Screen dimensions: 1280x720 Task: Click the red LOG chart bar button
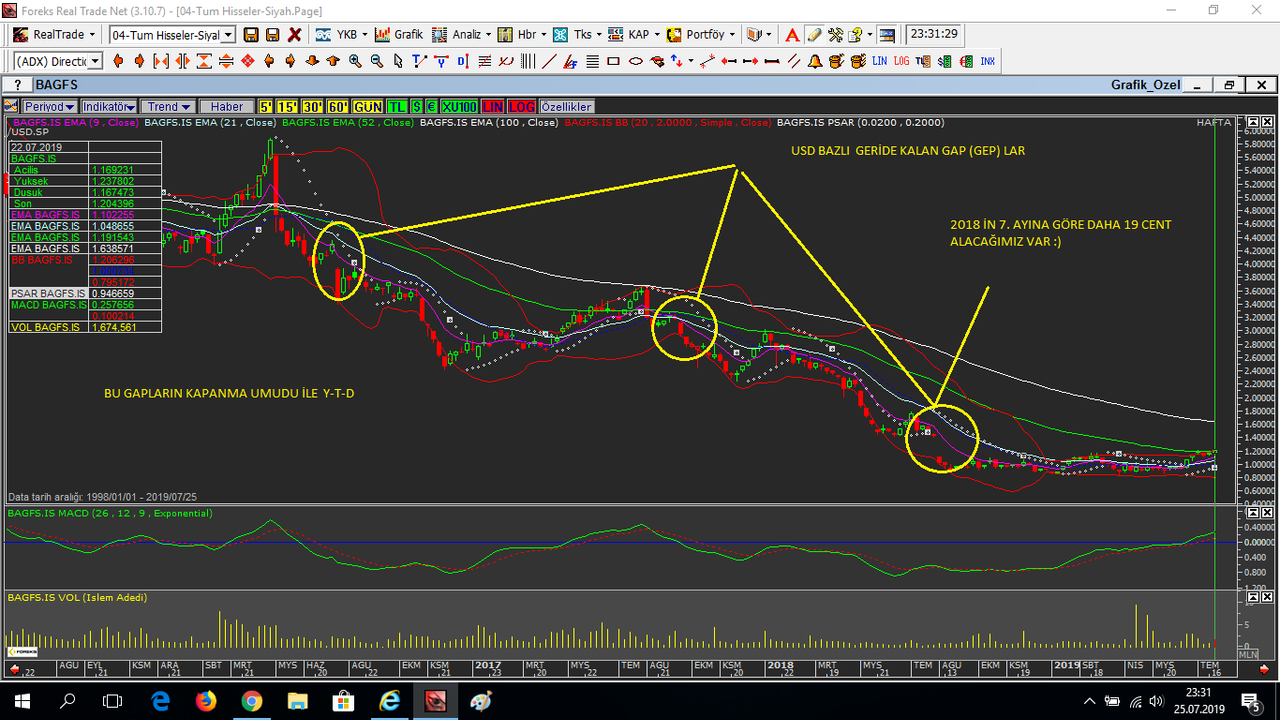click(x=522, y=106)
